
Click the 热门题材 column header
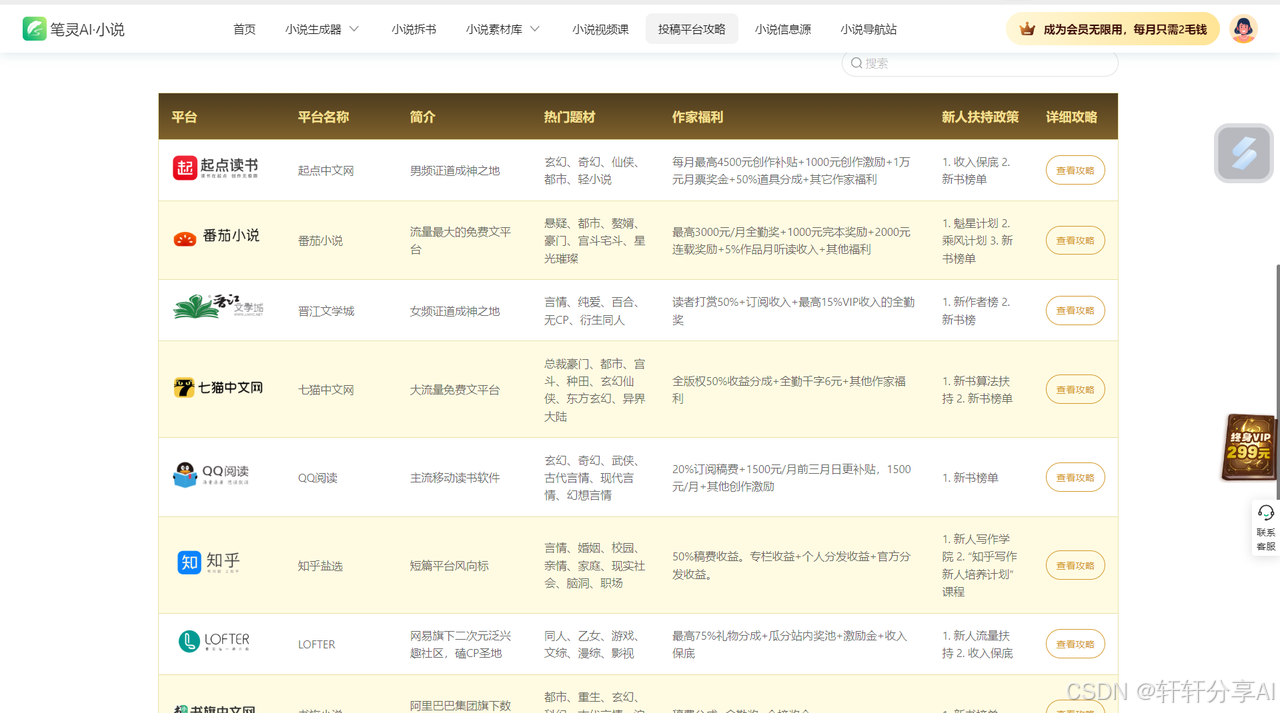click(x=569, y=117)
